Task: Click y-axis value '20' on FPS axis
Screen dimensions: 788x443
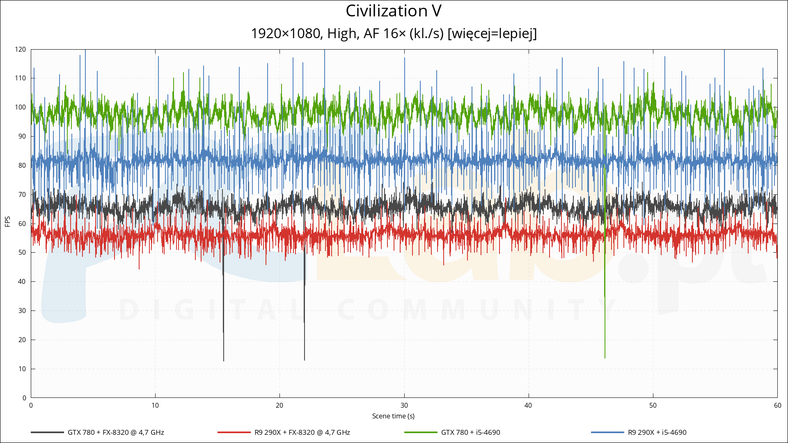Action: click(22, 340)
